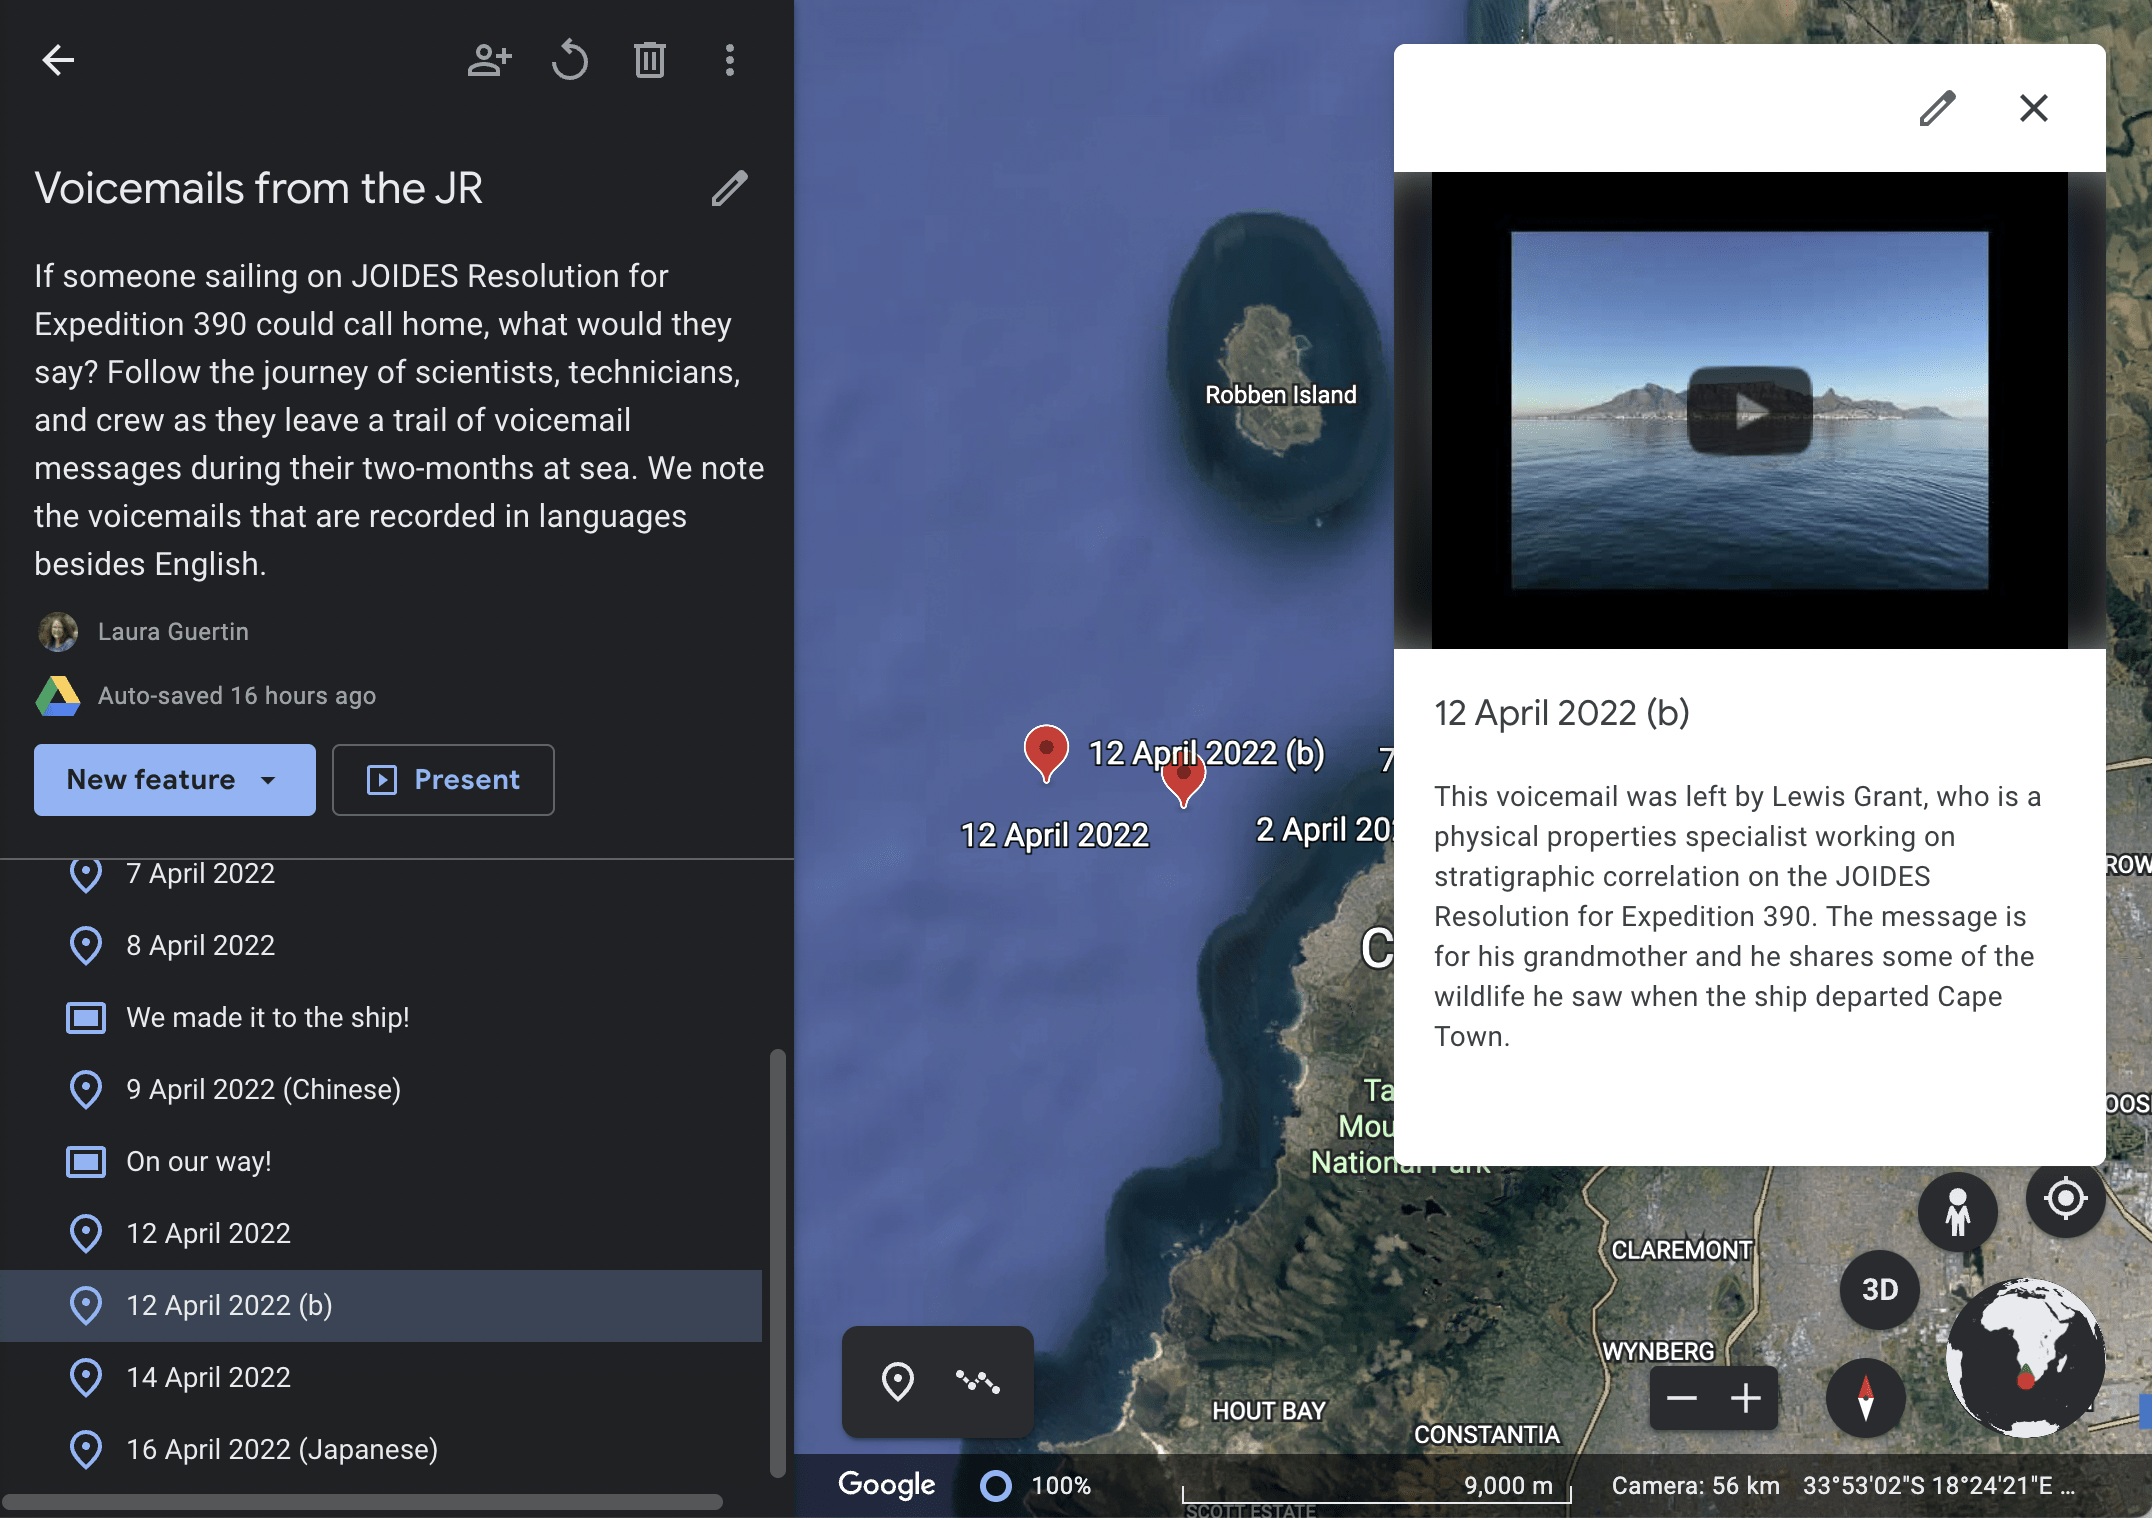Click the Google Drive auto-saved icon
This screenshot has width=2152, height=1518.
(58, 696)
